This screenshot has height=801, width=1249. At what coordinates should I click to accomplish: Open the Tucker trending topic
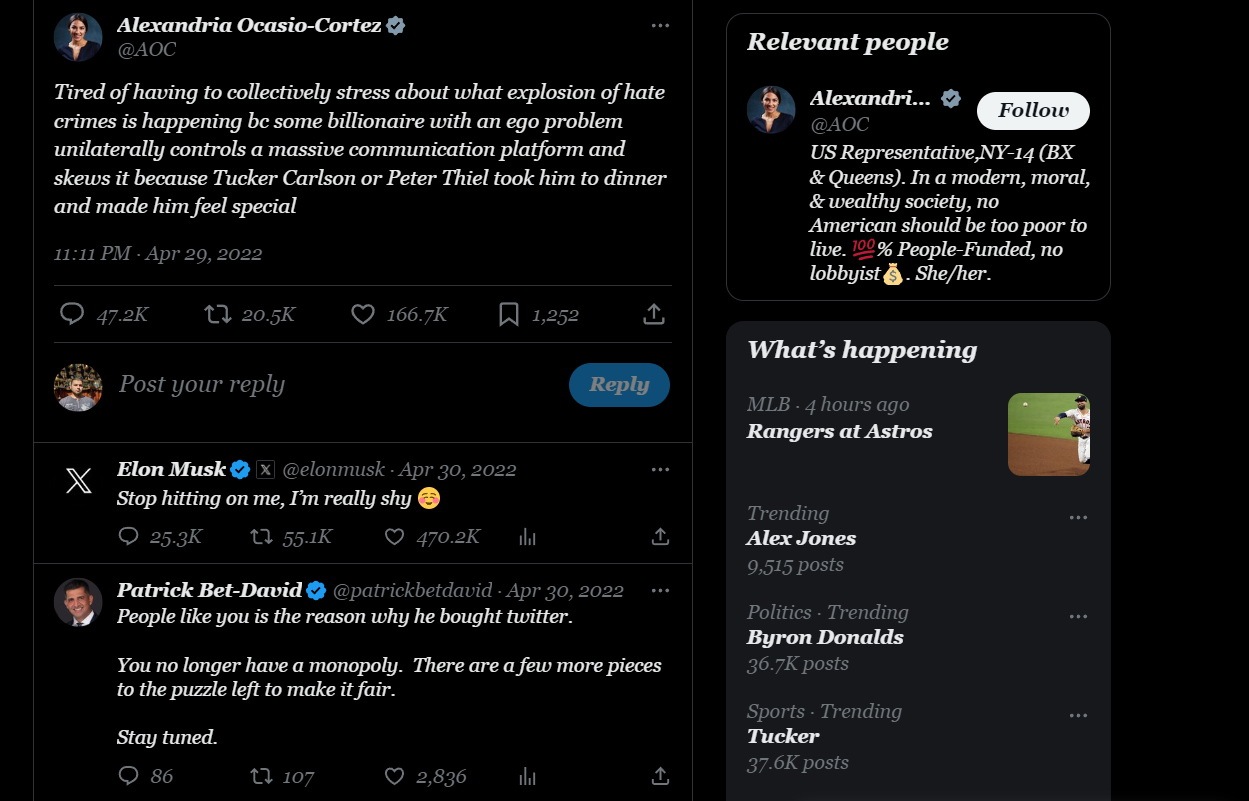(783, 736)
